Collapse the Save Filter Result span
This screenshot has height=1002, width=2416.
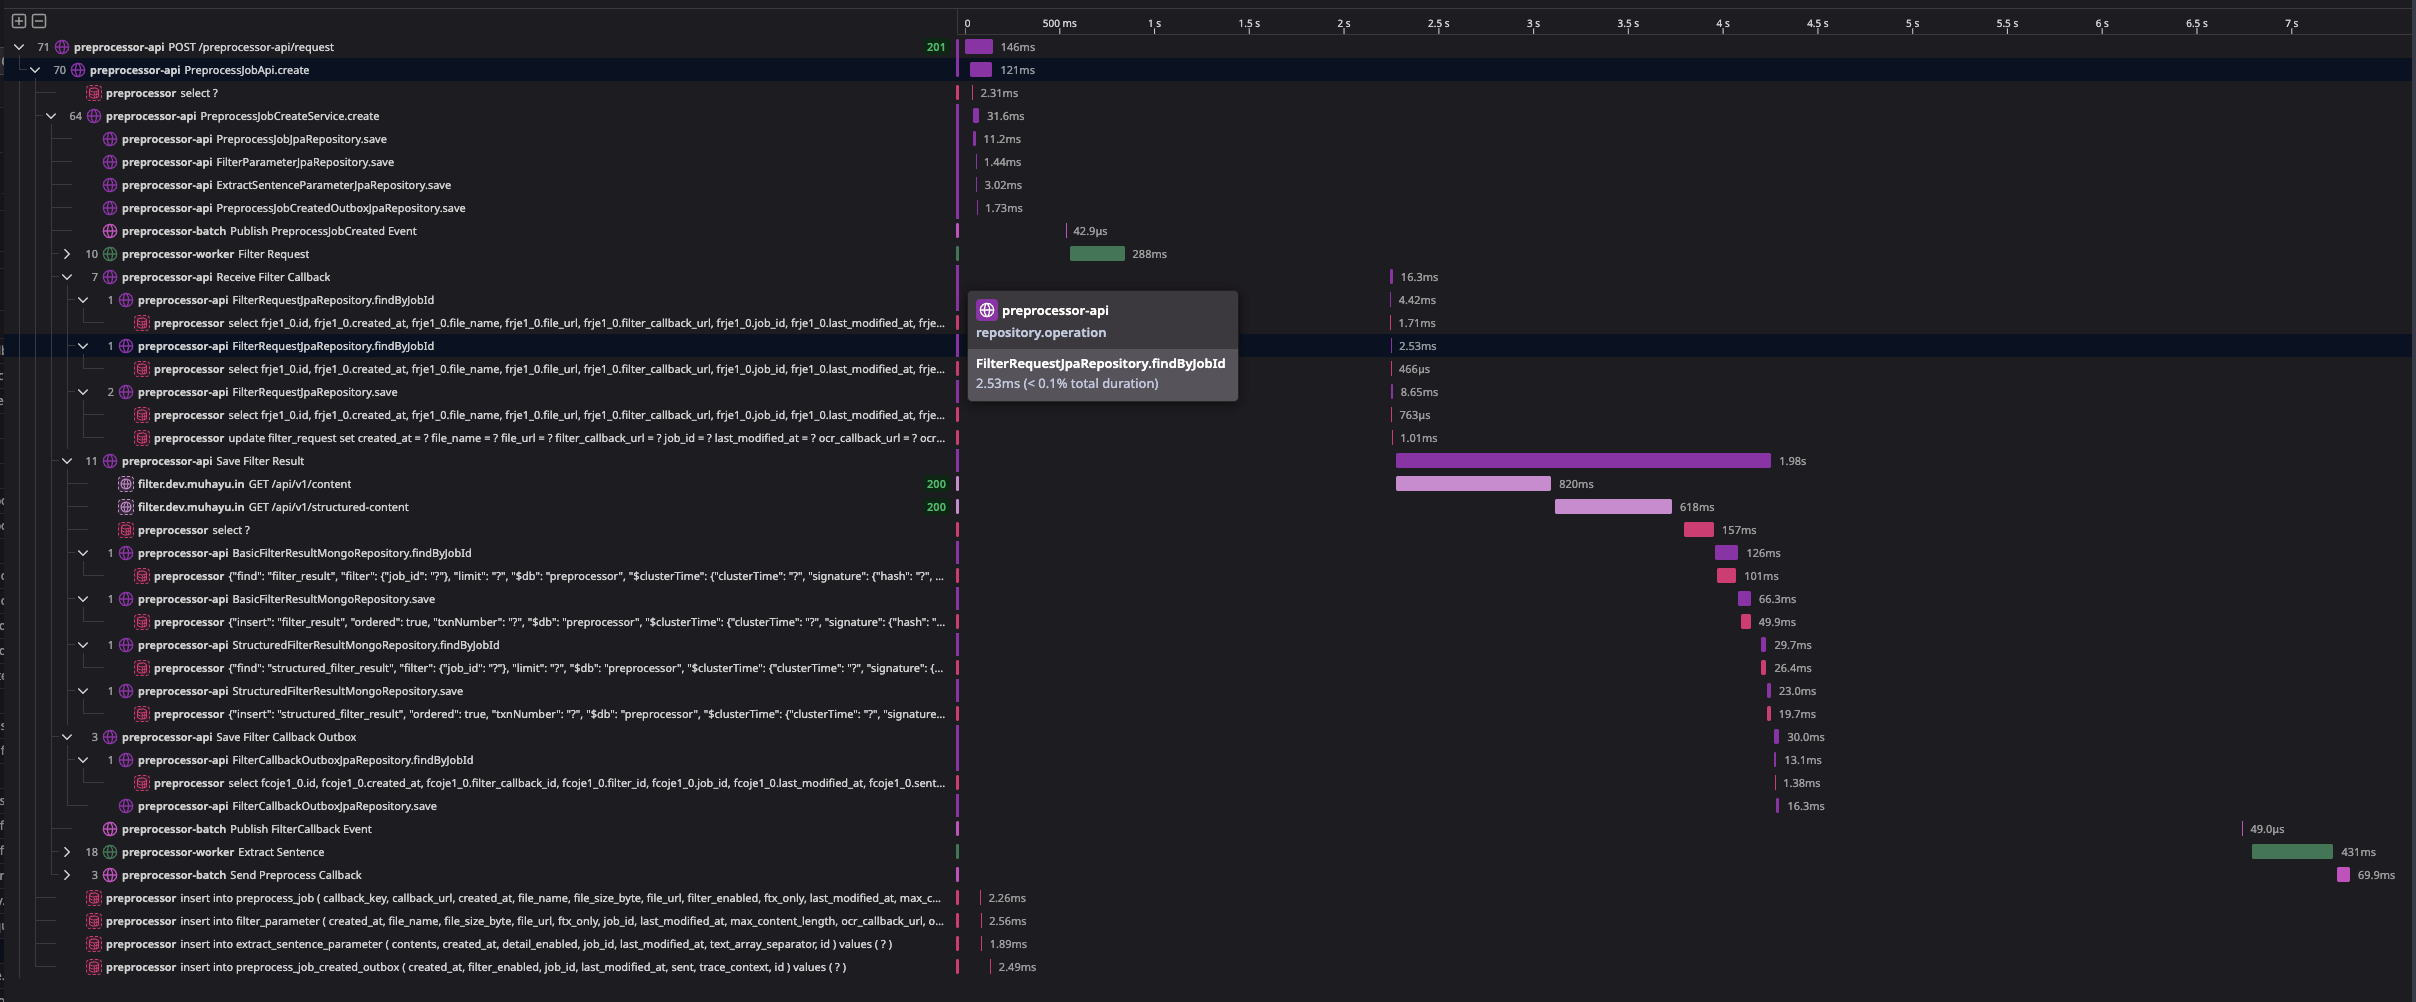coord(67,461)
